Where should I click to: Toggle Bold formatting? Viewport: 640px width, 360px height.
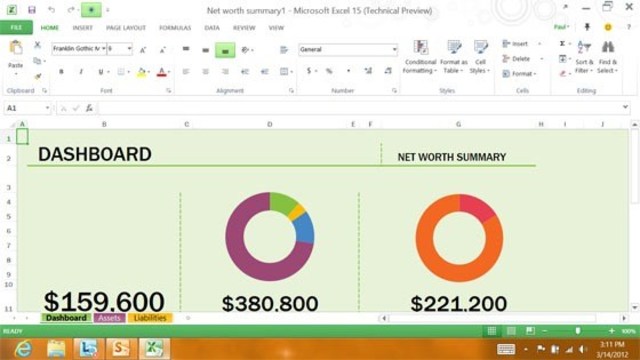click(61, 72)
